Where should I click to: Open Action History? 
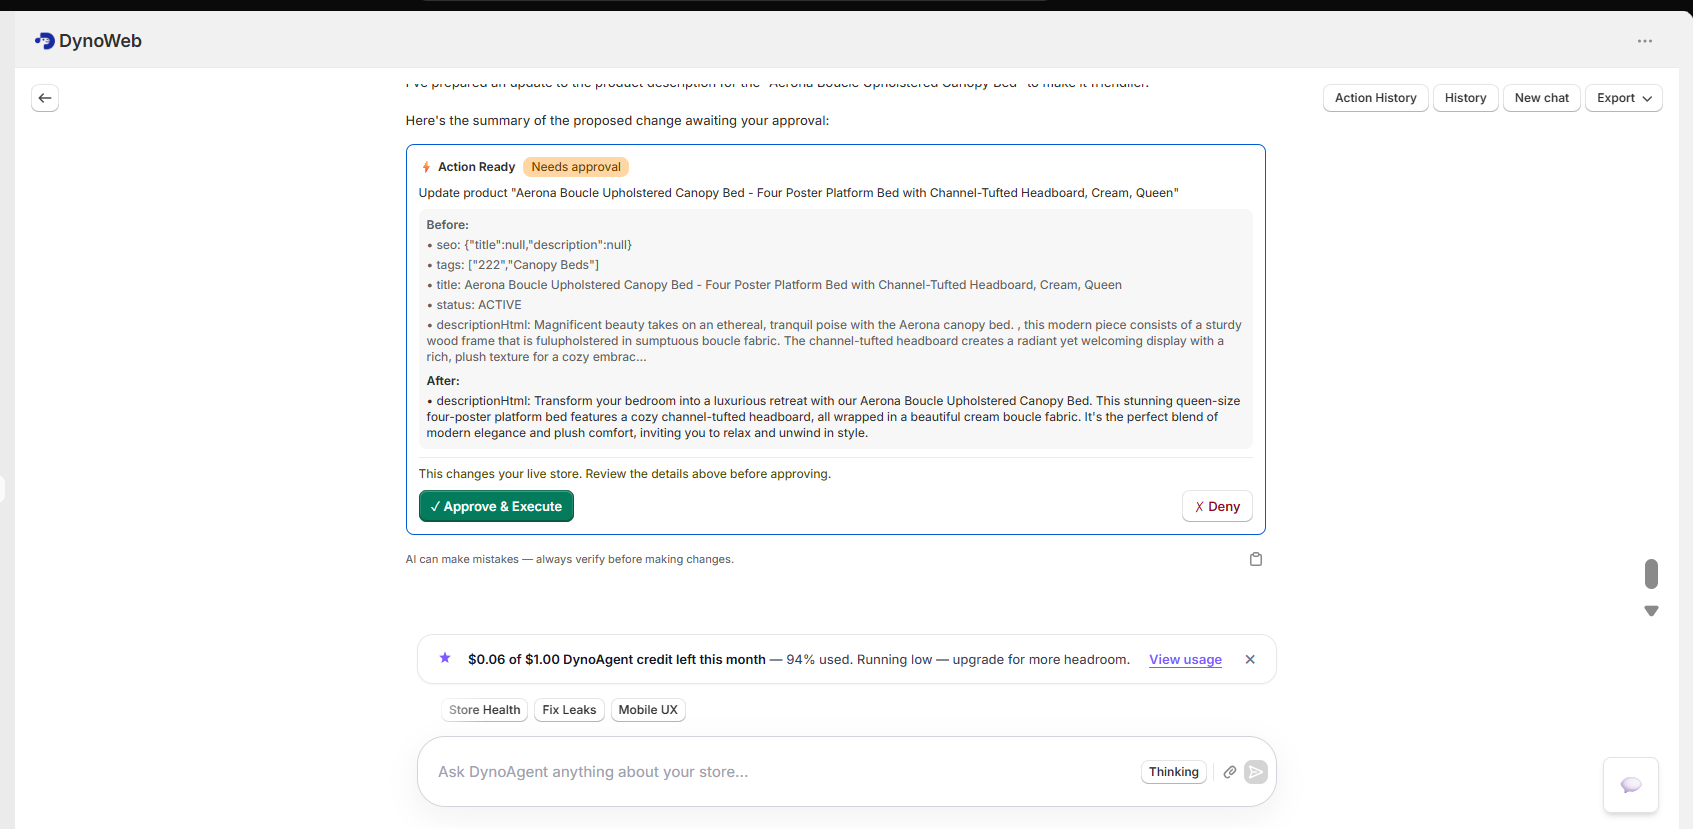(1376, 98)
